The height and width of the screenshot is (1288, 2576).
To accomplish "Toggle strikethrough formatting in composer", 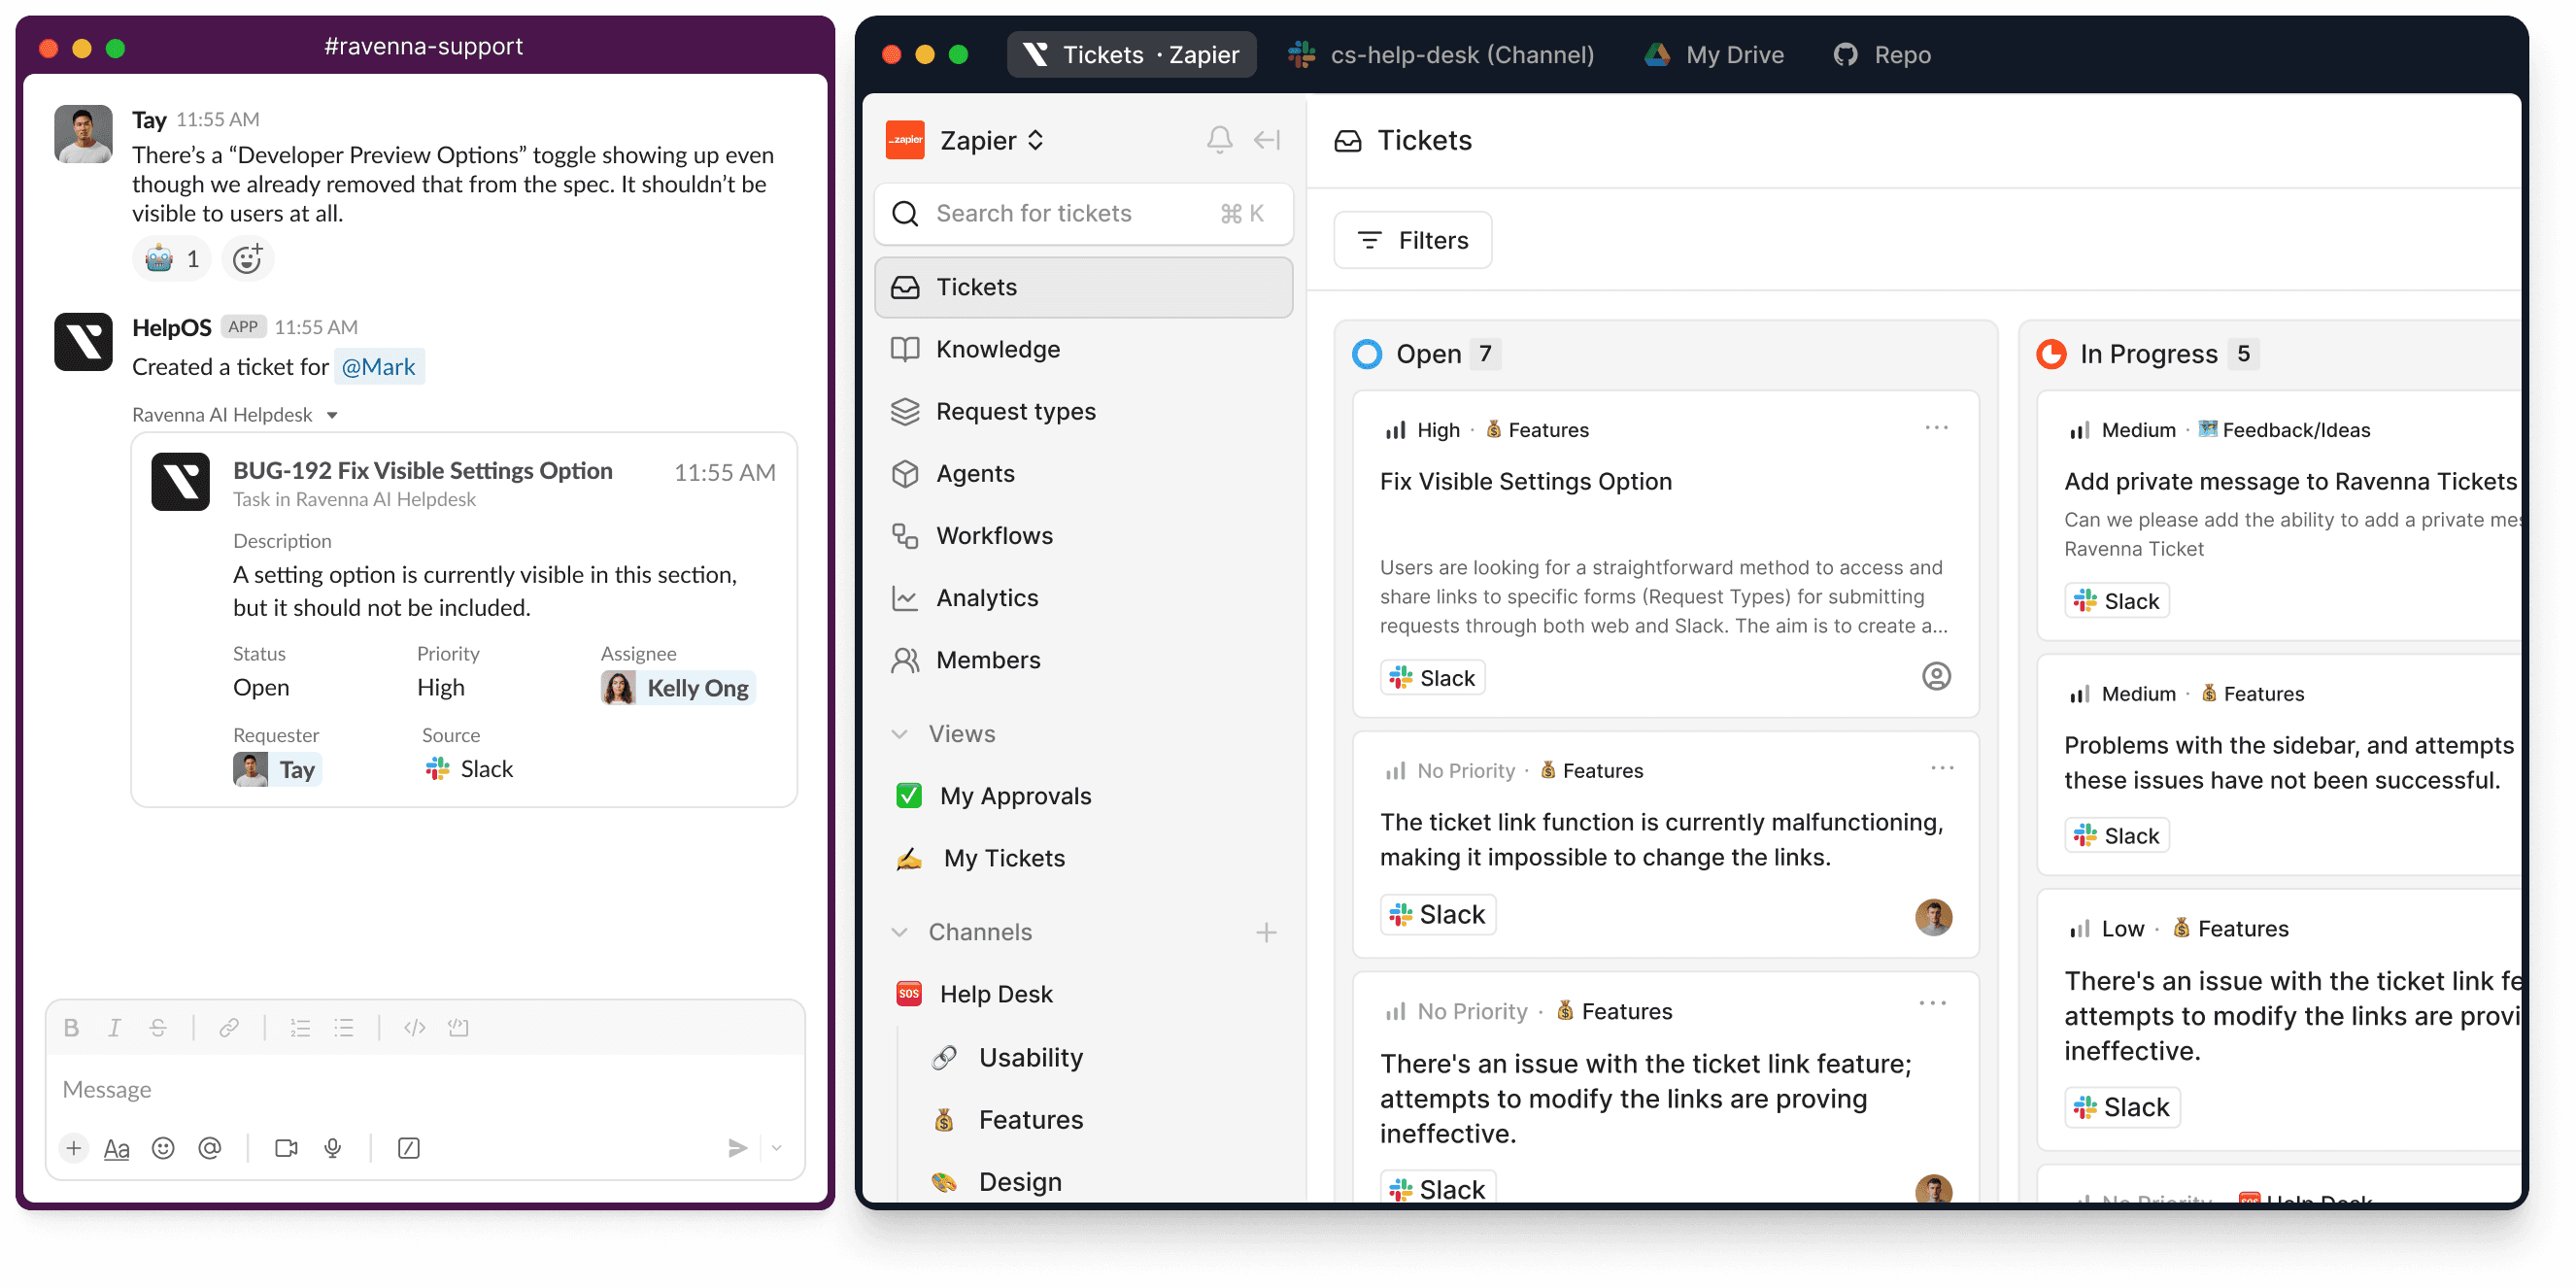I will pyautogui.click(x=158, y=1028).
